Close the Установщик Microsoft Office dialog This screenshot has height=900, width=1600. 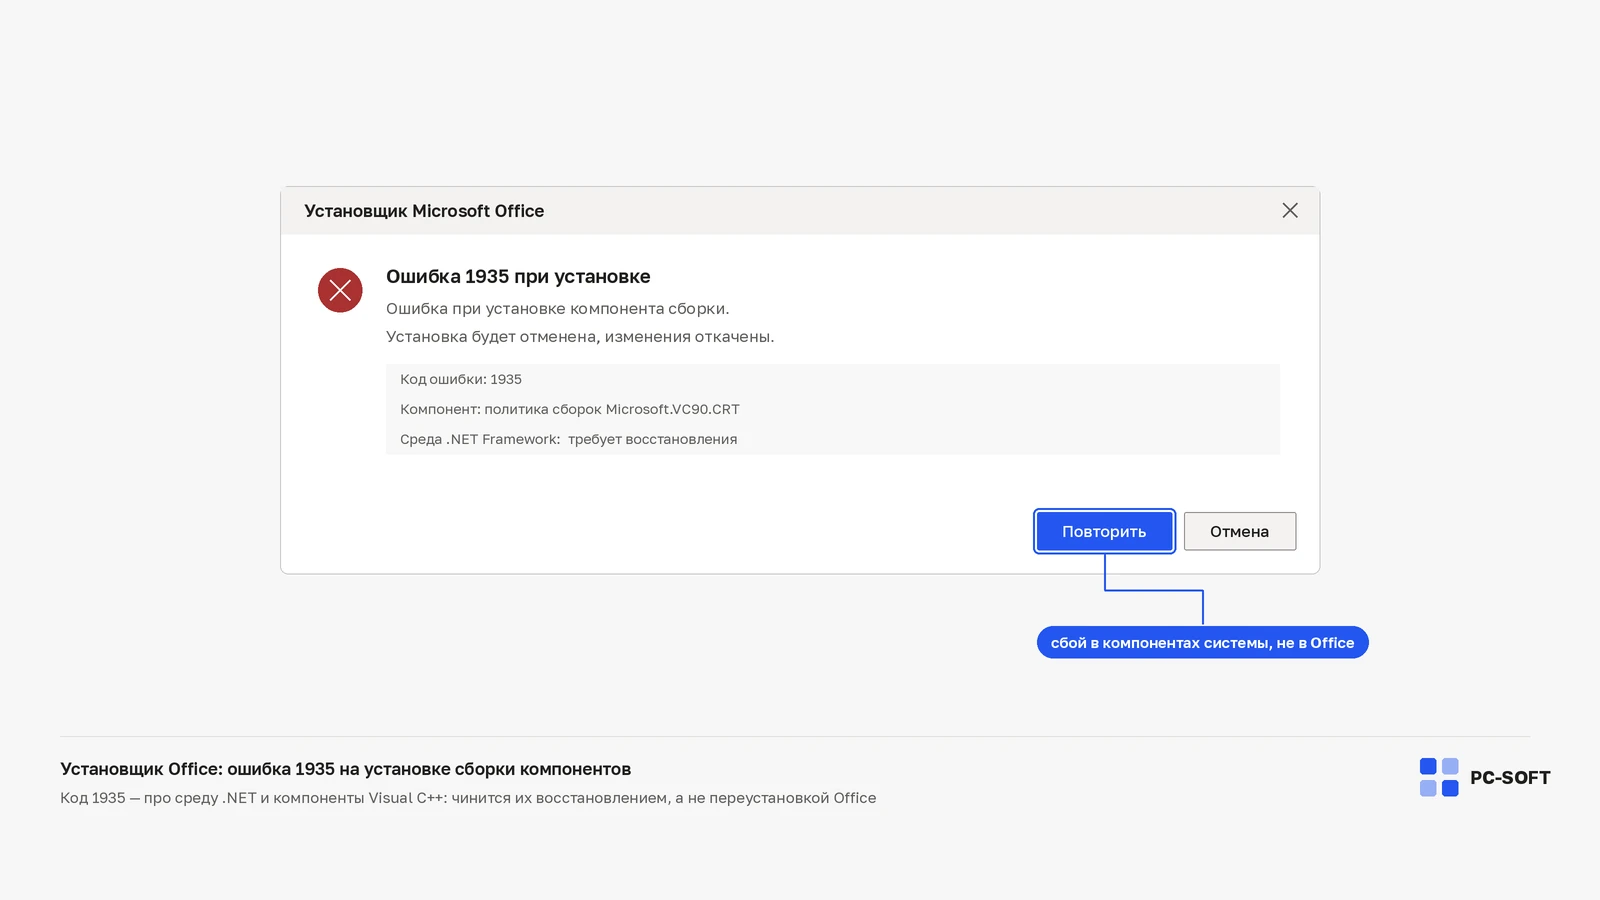[x=1290, y=210]
